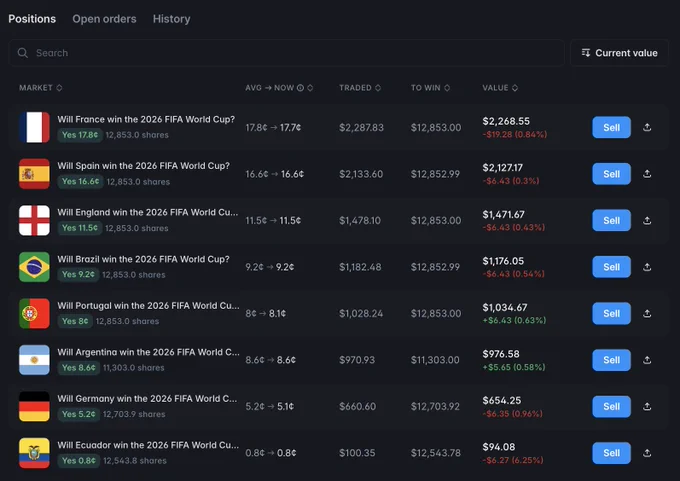Screen dimensions: 680x481
Task: Sell the Germany World Cup position
Action: pos(611,406)
